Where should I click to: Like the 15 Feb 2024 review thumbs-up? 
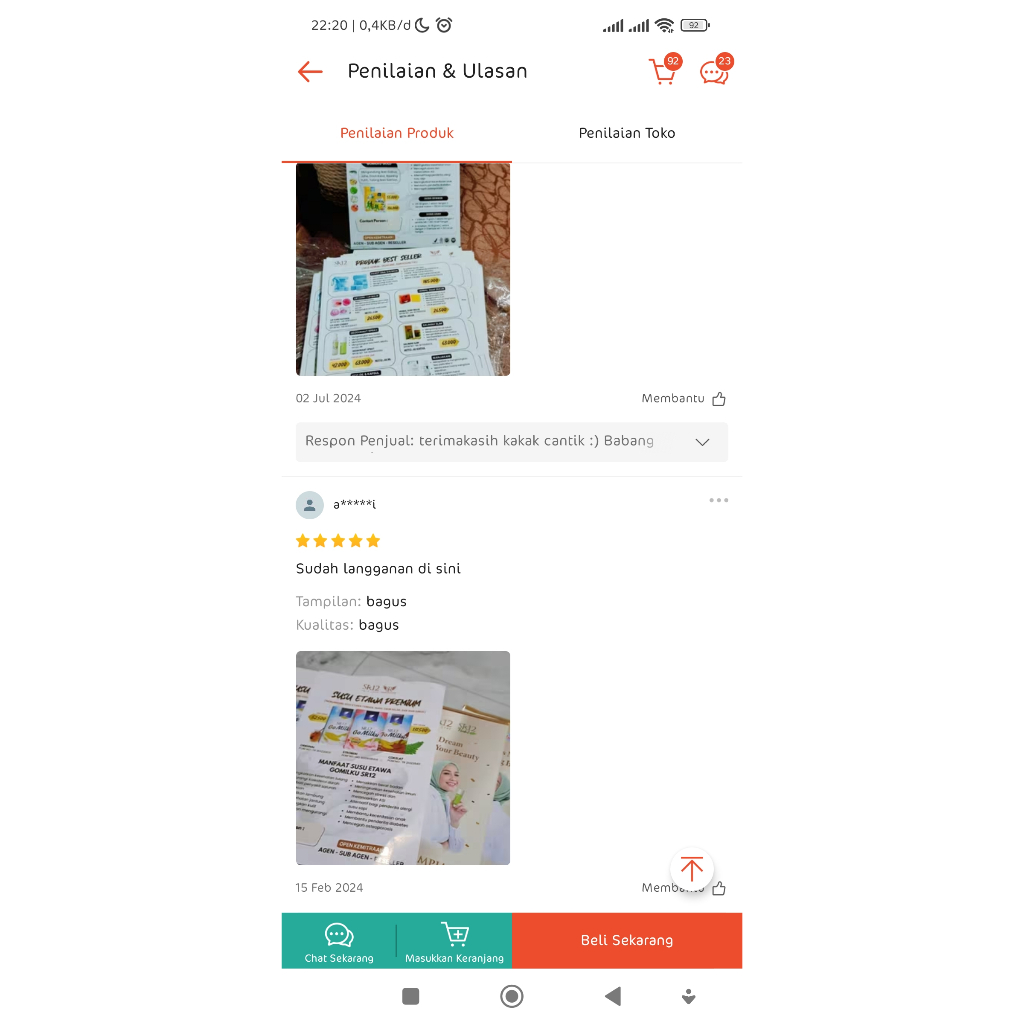coord(719,888)
